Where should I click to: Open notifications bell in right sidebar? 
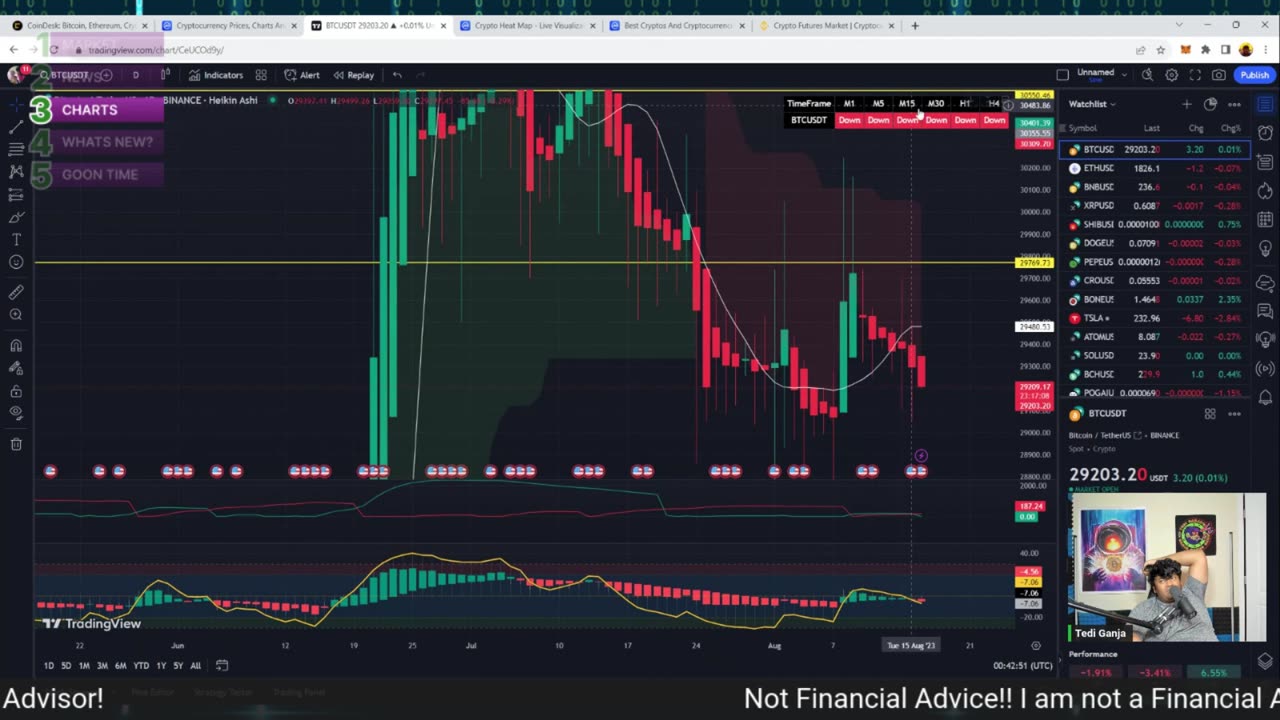point(1265,398)
